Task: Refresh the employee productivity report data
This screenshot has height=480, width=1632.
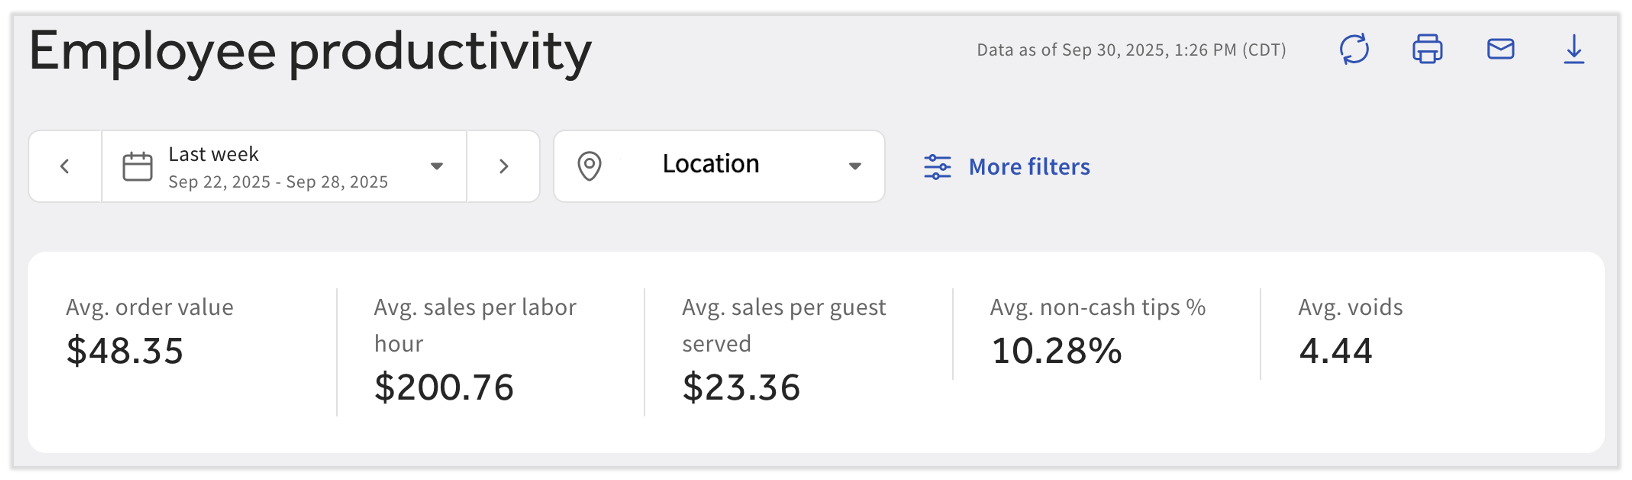Action: pos(1354,49)
